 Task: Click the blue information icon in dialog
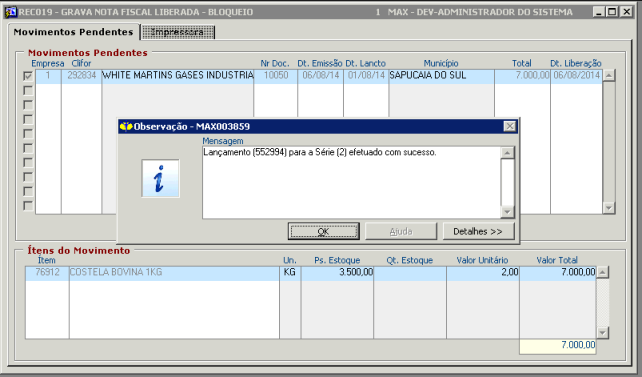[x=160, y=178]
